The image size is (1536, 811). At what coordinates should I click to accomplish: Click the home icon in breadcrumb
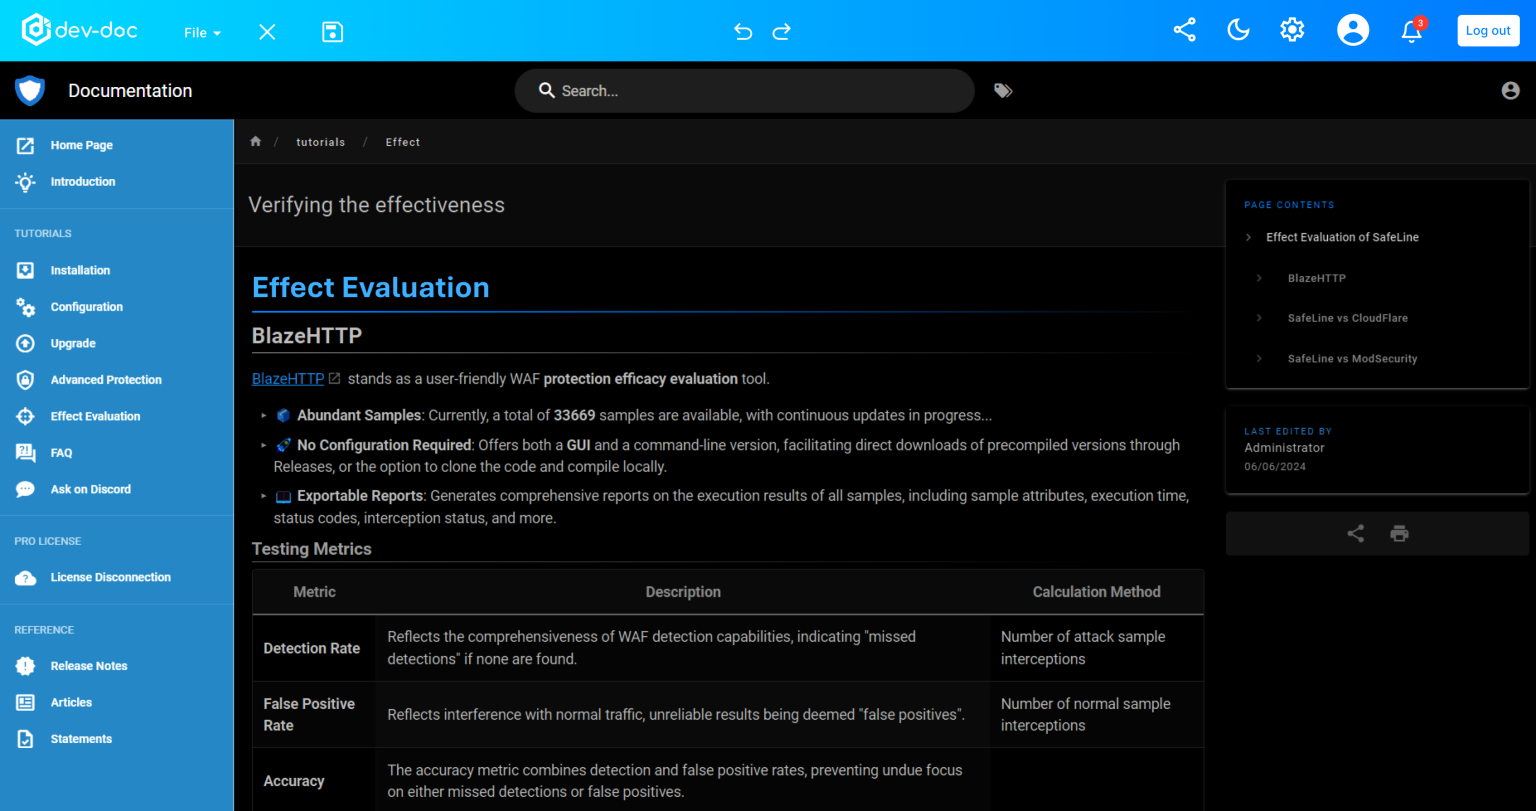[256, 142]
